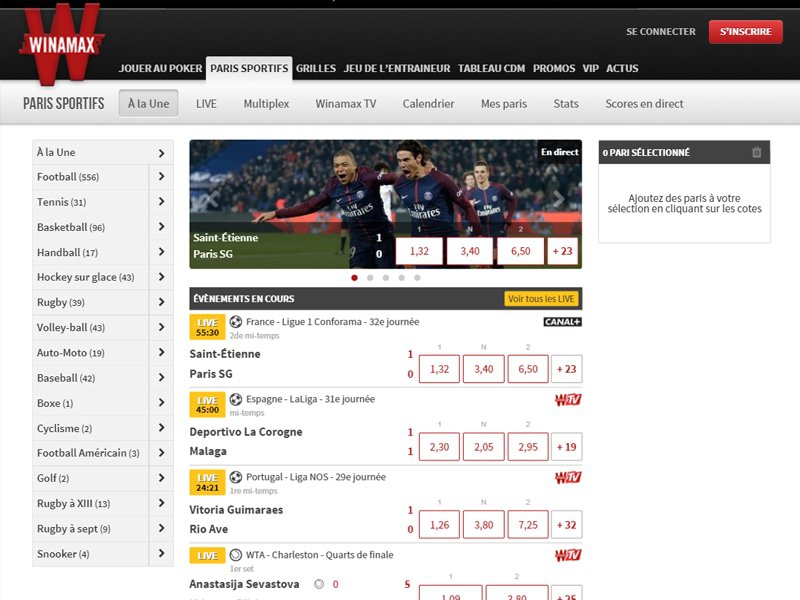Image resolution: width=800 pixels, height=600 pixels.
Task: Click the Winamax logo
Action: [x=59, y=42]
